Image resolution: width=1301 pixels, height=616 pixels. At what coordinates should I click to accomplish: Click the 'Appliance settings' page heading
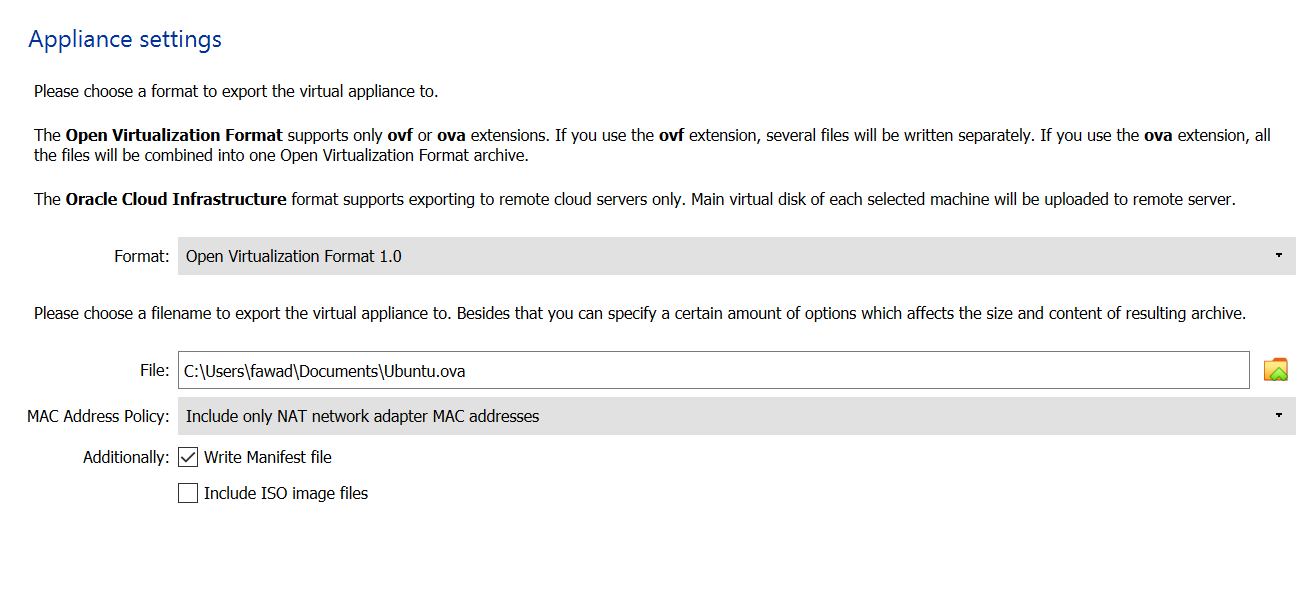pos(125,40)
